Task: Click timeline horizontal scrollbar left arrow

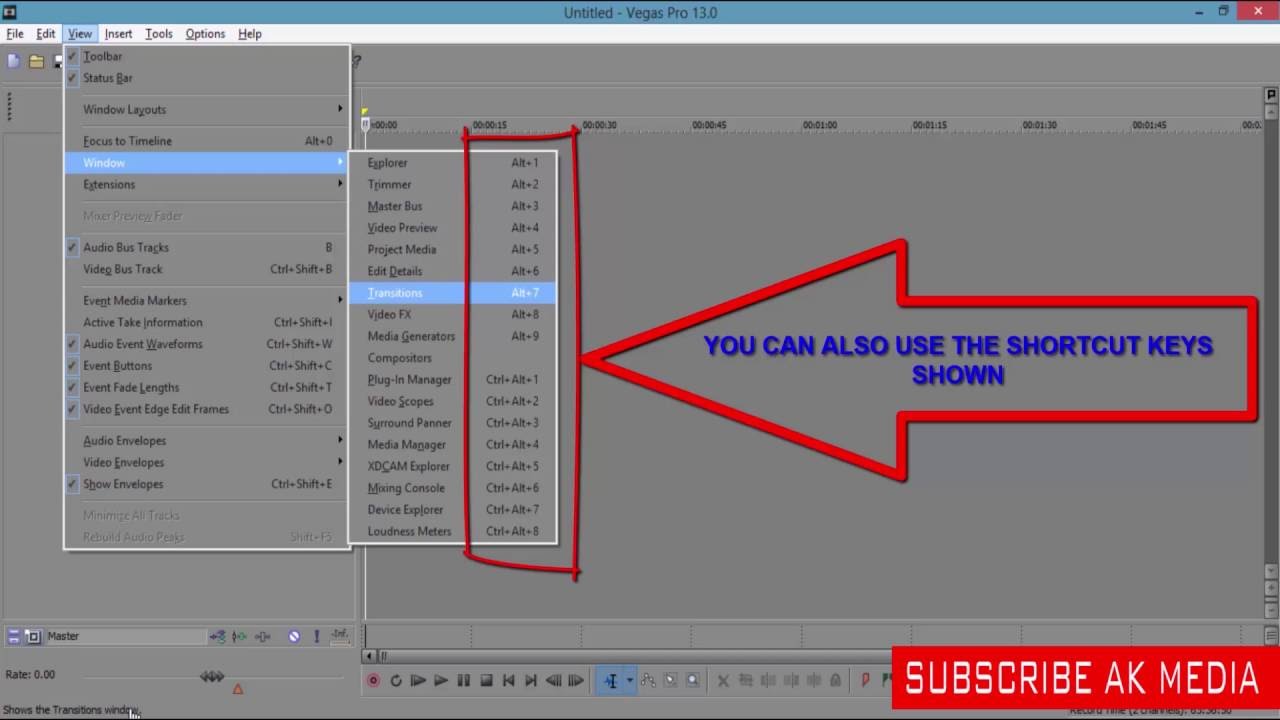Action: point(371,656)
